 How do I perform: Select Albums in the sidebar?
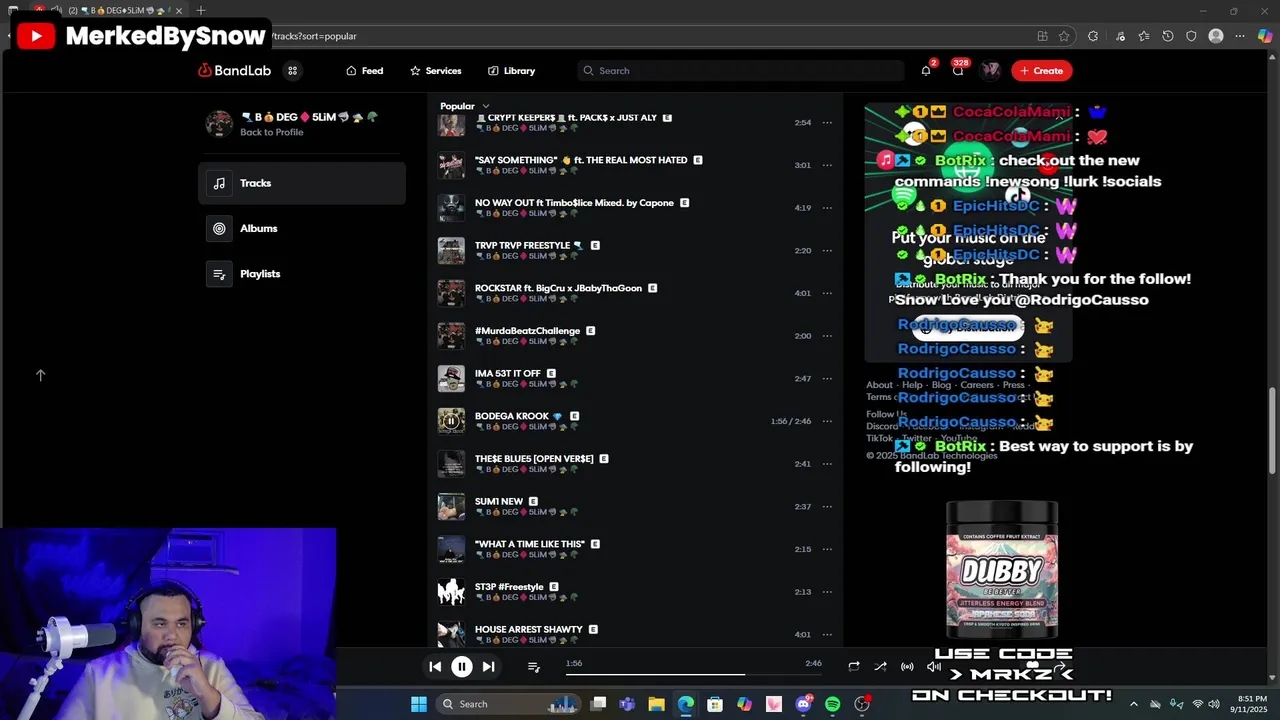click(x=301, y=228)
